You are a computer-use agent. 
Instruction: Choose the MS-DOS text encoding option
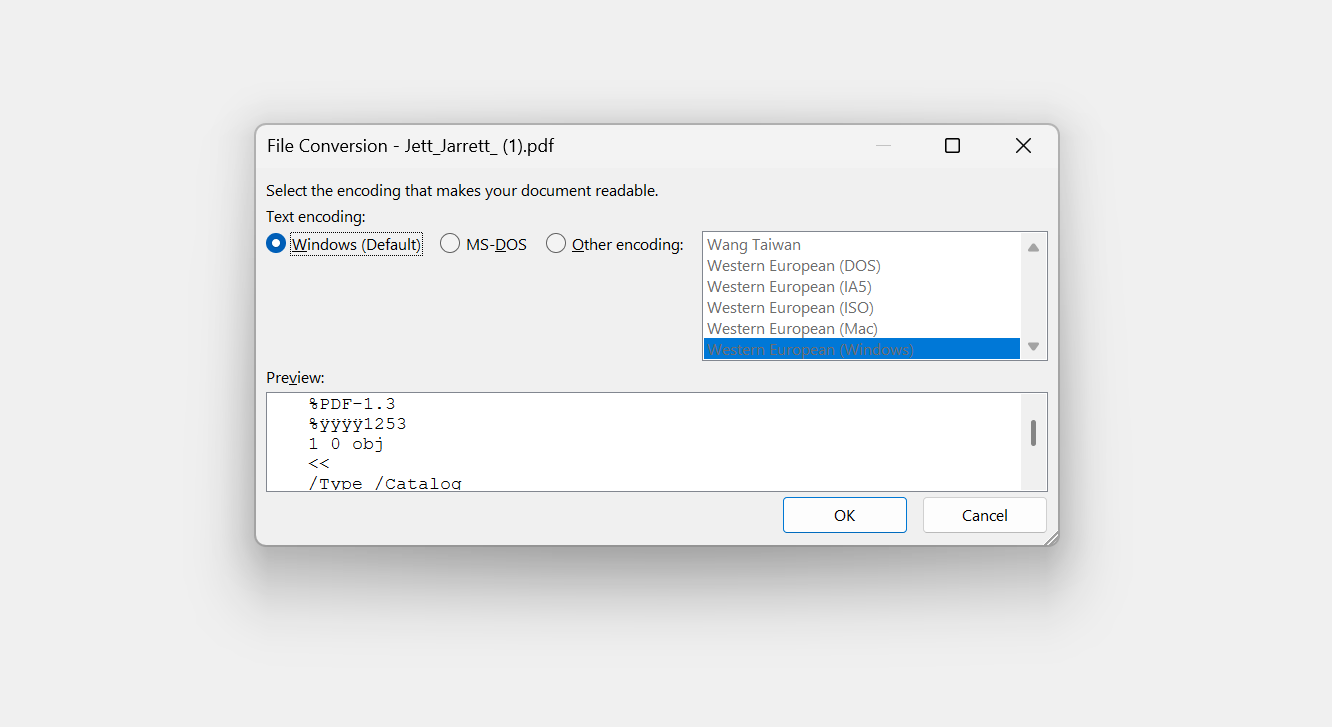point(450,243)
